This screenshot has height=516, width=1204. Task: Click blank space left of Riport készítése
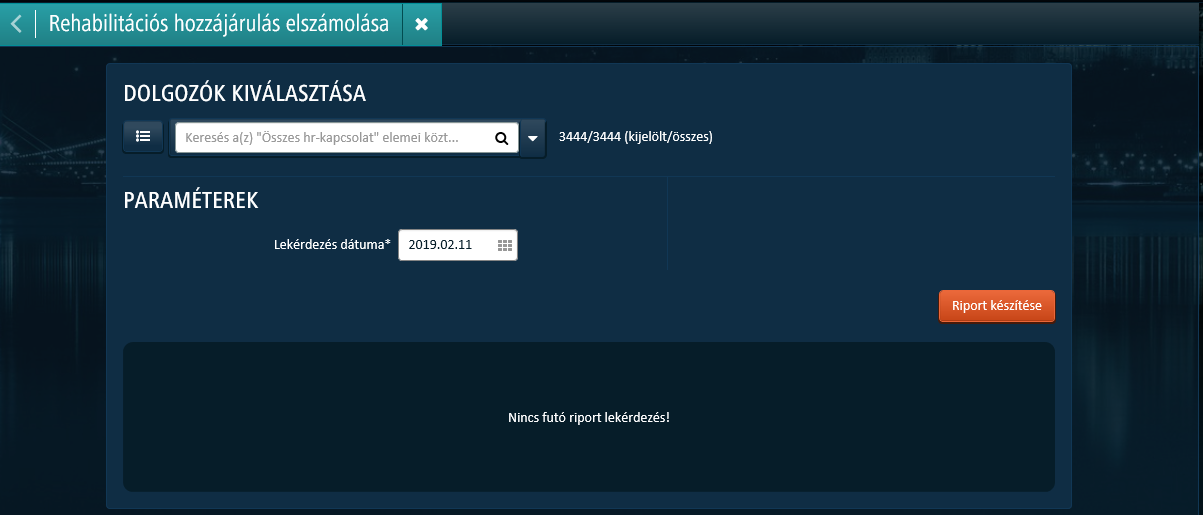click(x=600, y=306)
